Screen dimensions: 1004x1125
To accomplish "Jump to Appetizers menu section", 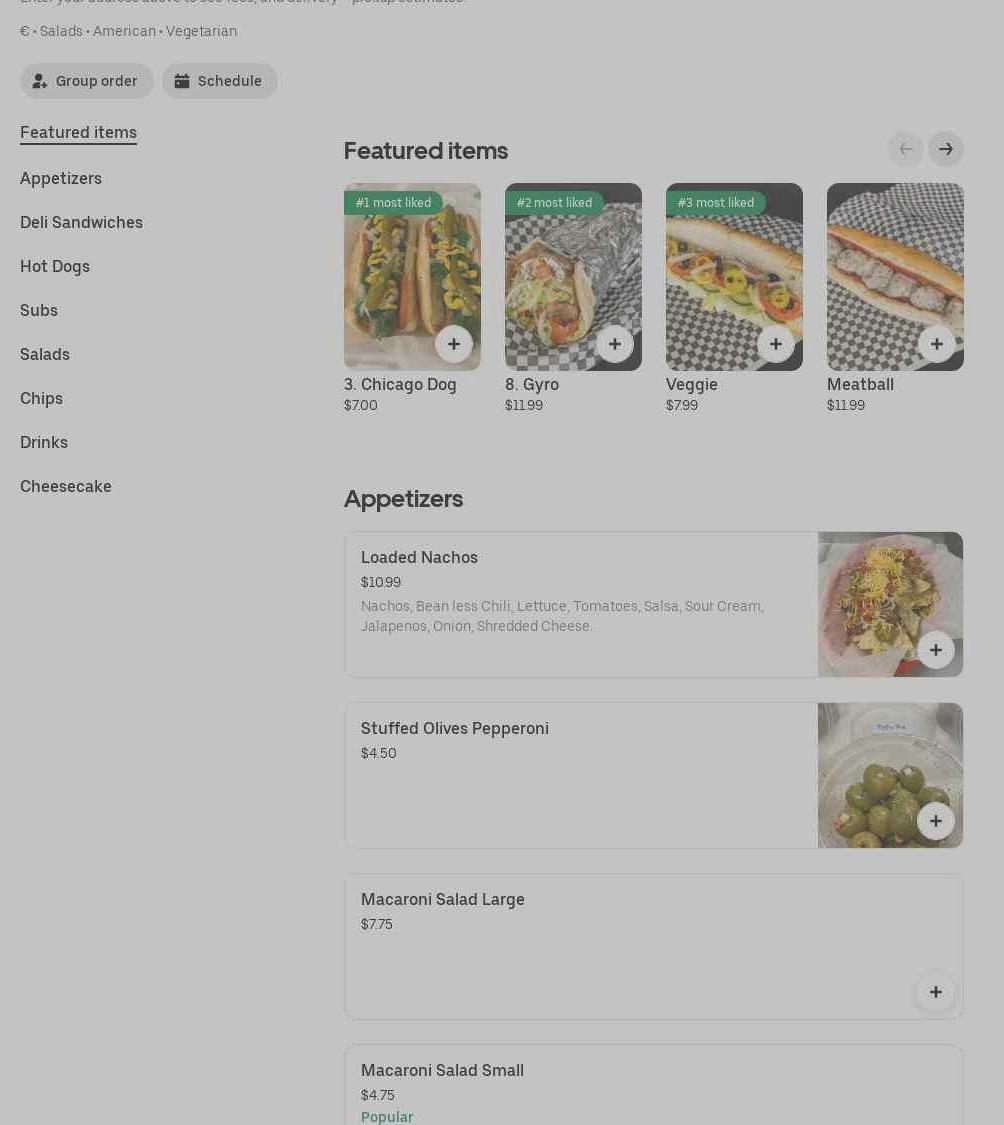I will (61, 179).
